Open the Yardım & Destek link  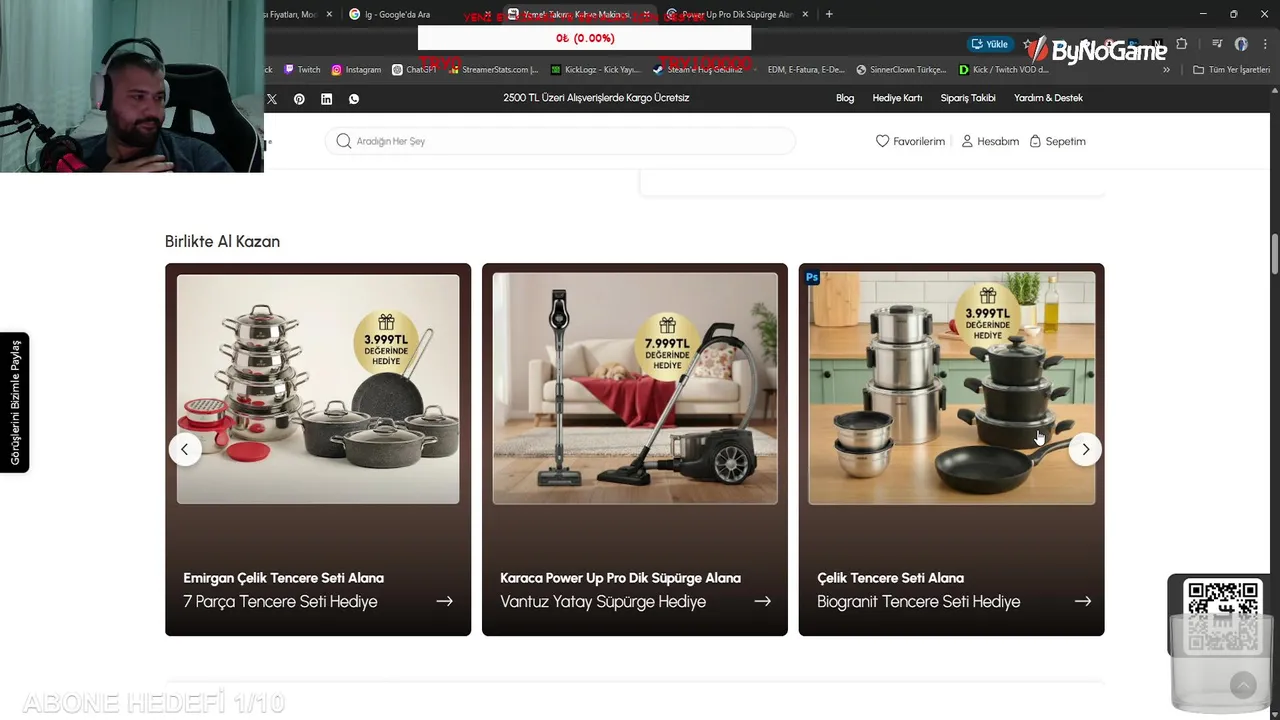(1048, 98)
